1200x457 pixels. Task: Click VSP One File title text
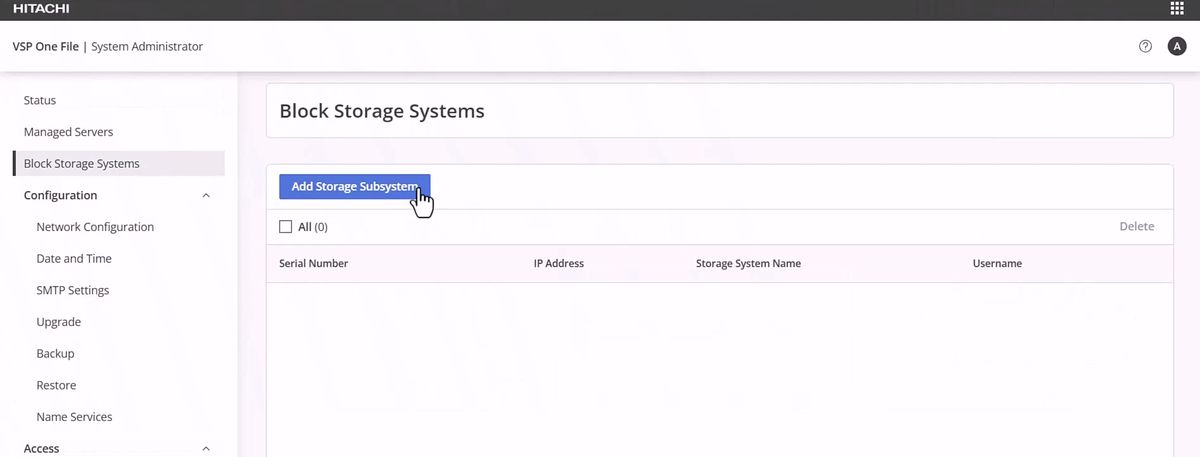46,47
